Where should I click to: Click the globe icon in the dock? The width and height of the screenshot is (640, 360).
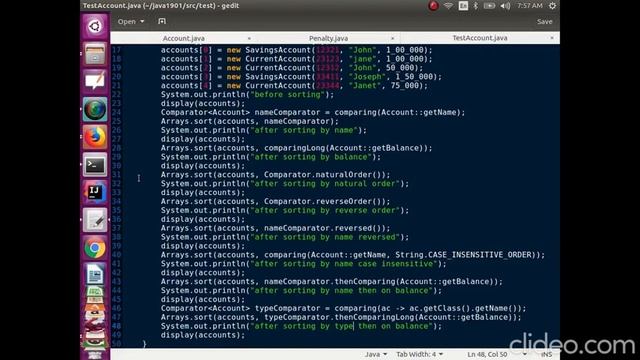tap(95, 109)
